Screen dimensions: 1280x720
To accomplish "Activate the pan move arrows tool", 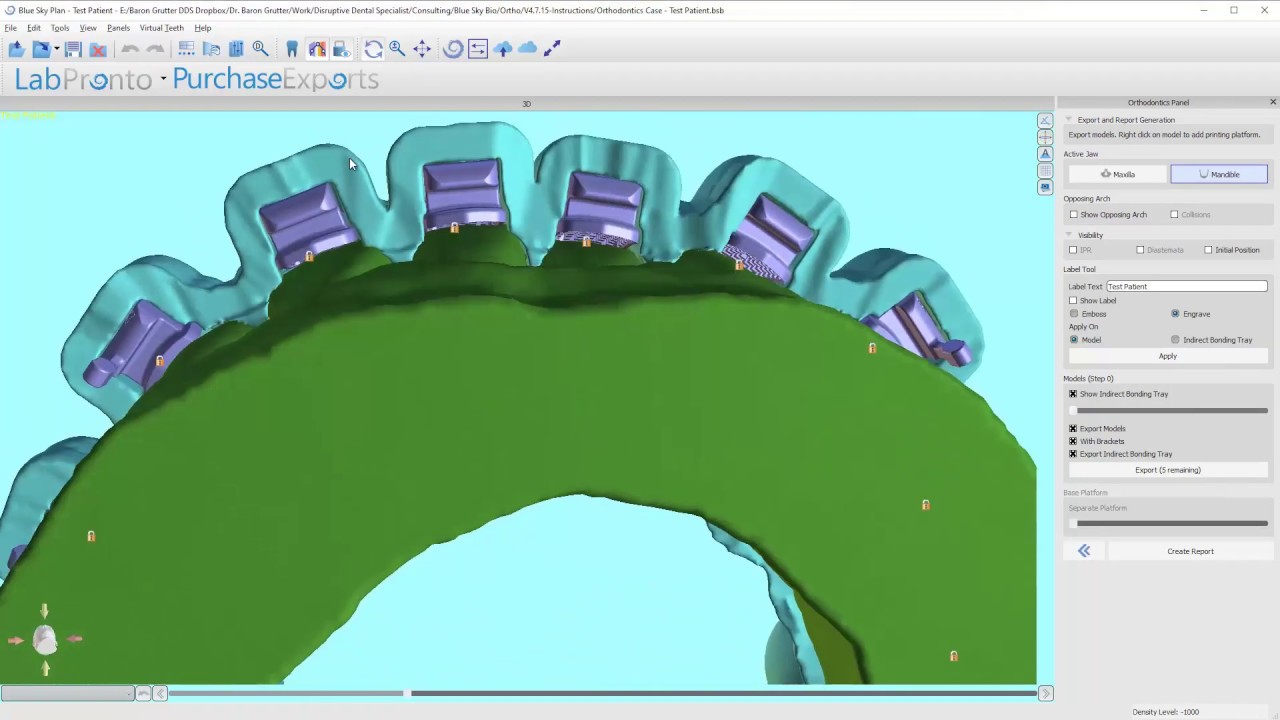I will [x=422, y=49].
